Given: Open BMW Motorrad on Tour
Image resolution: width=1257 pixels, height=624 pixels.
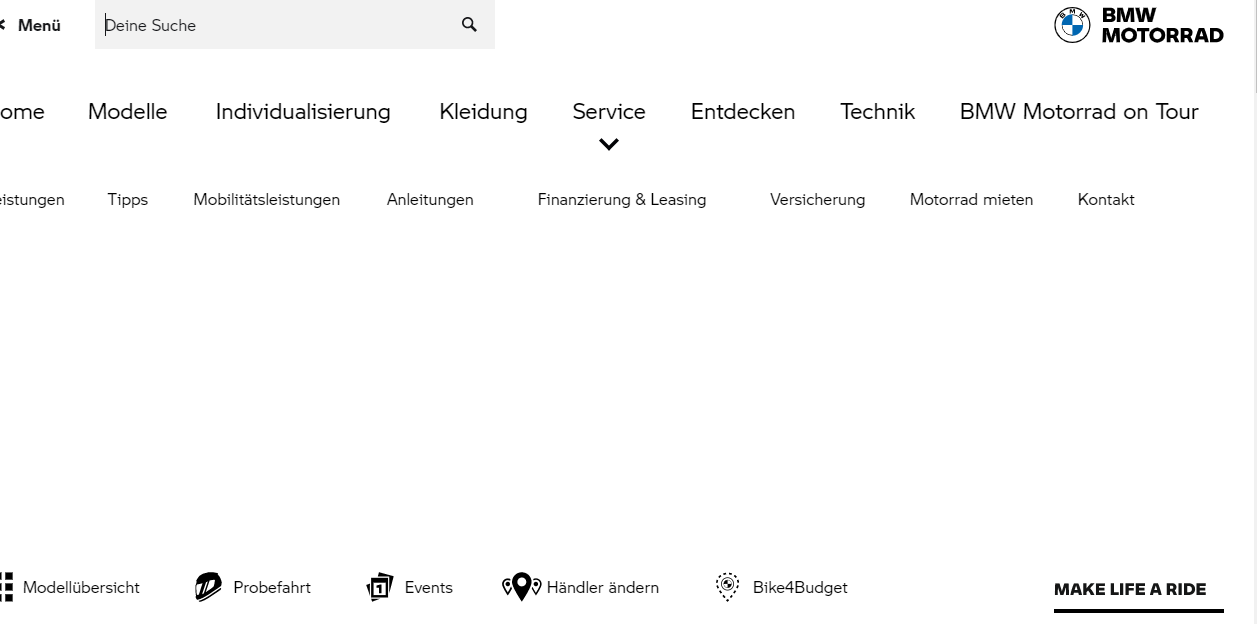Looking at the screenshot, I should point(1079,112).
